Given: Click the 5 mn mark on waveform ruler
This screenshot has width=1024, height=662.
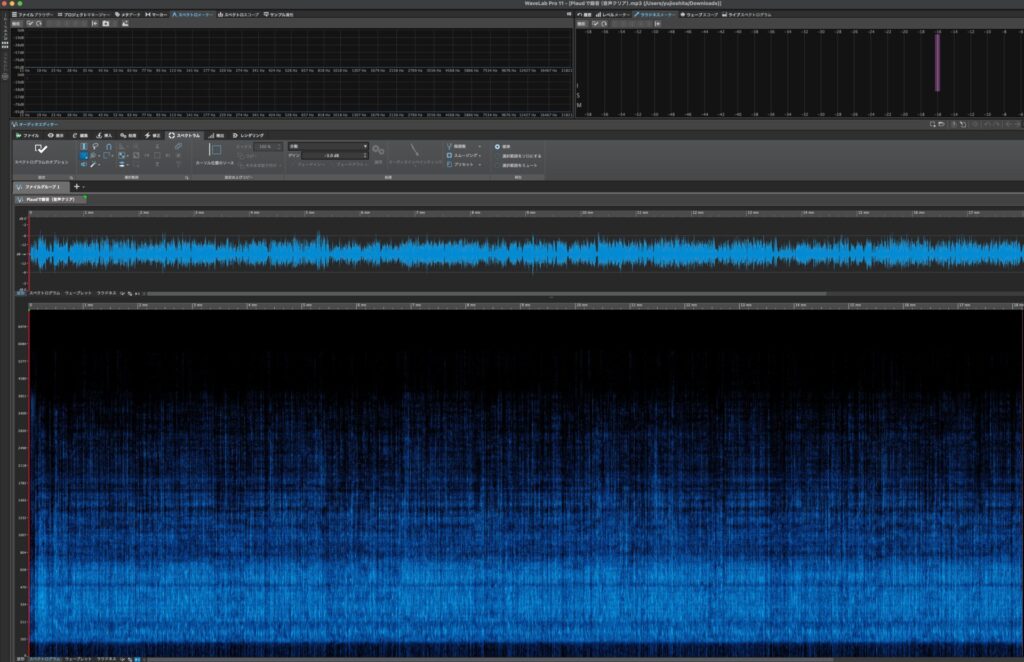Looking at the screenshot, I should pyautogui.click(x=310, y=213).
